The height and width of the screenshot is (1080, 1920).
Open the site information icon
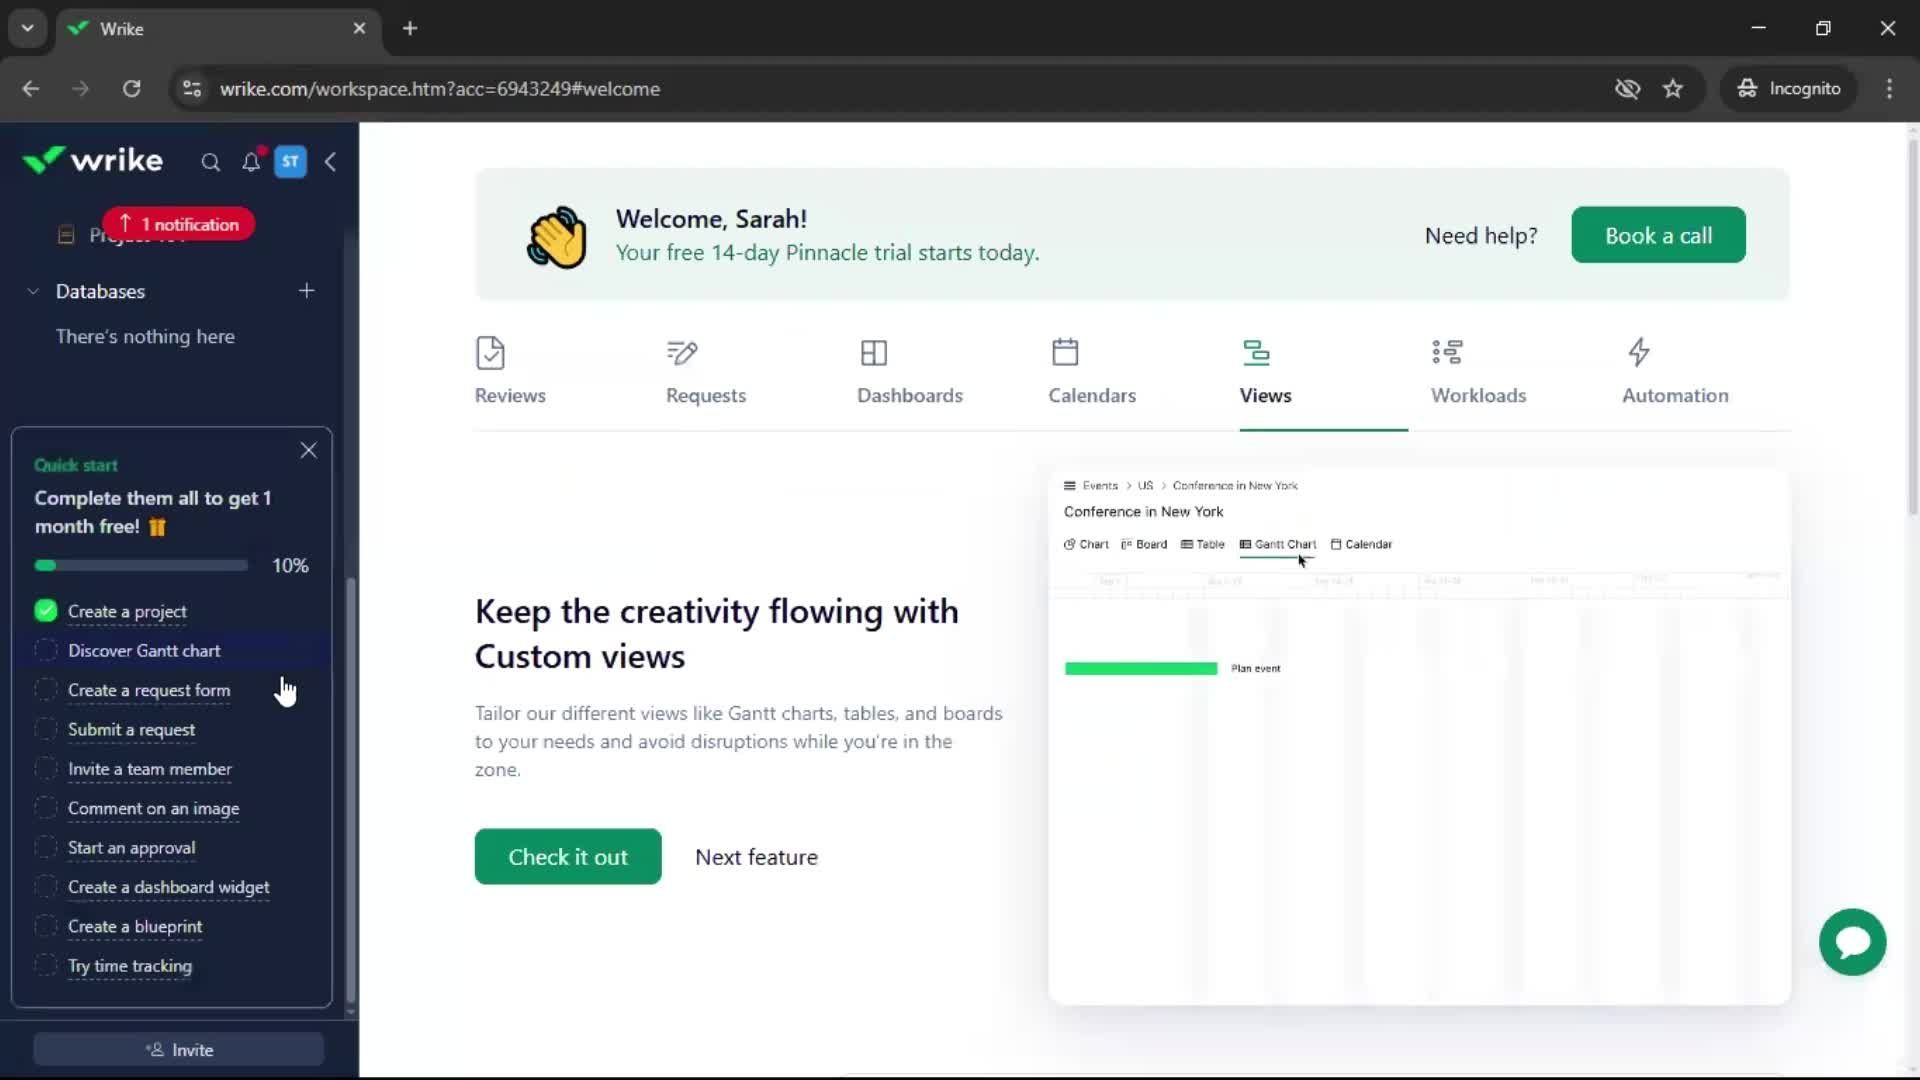click(192, 89)
